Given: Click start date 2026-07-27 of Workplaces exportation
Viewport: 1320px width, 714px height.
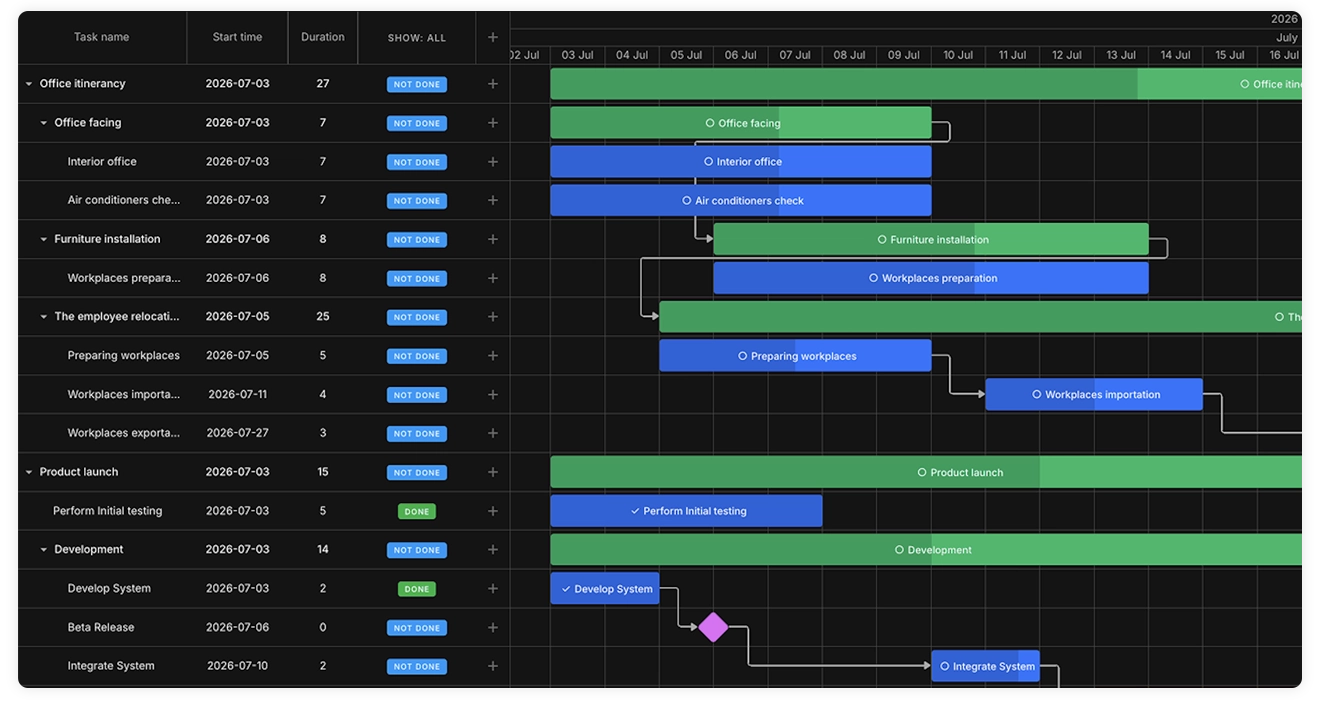Looking at the screenshot, I should point(238,433).
